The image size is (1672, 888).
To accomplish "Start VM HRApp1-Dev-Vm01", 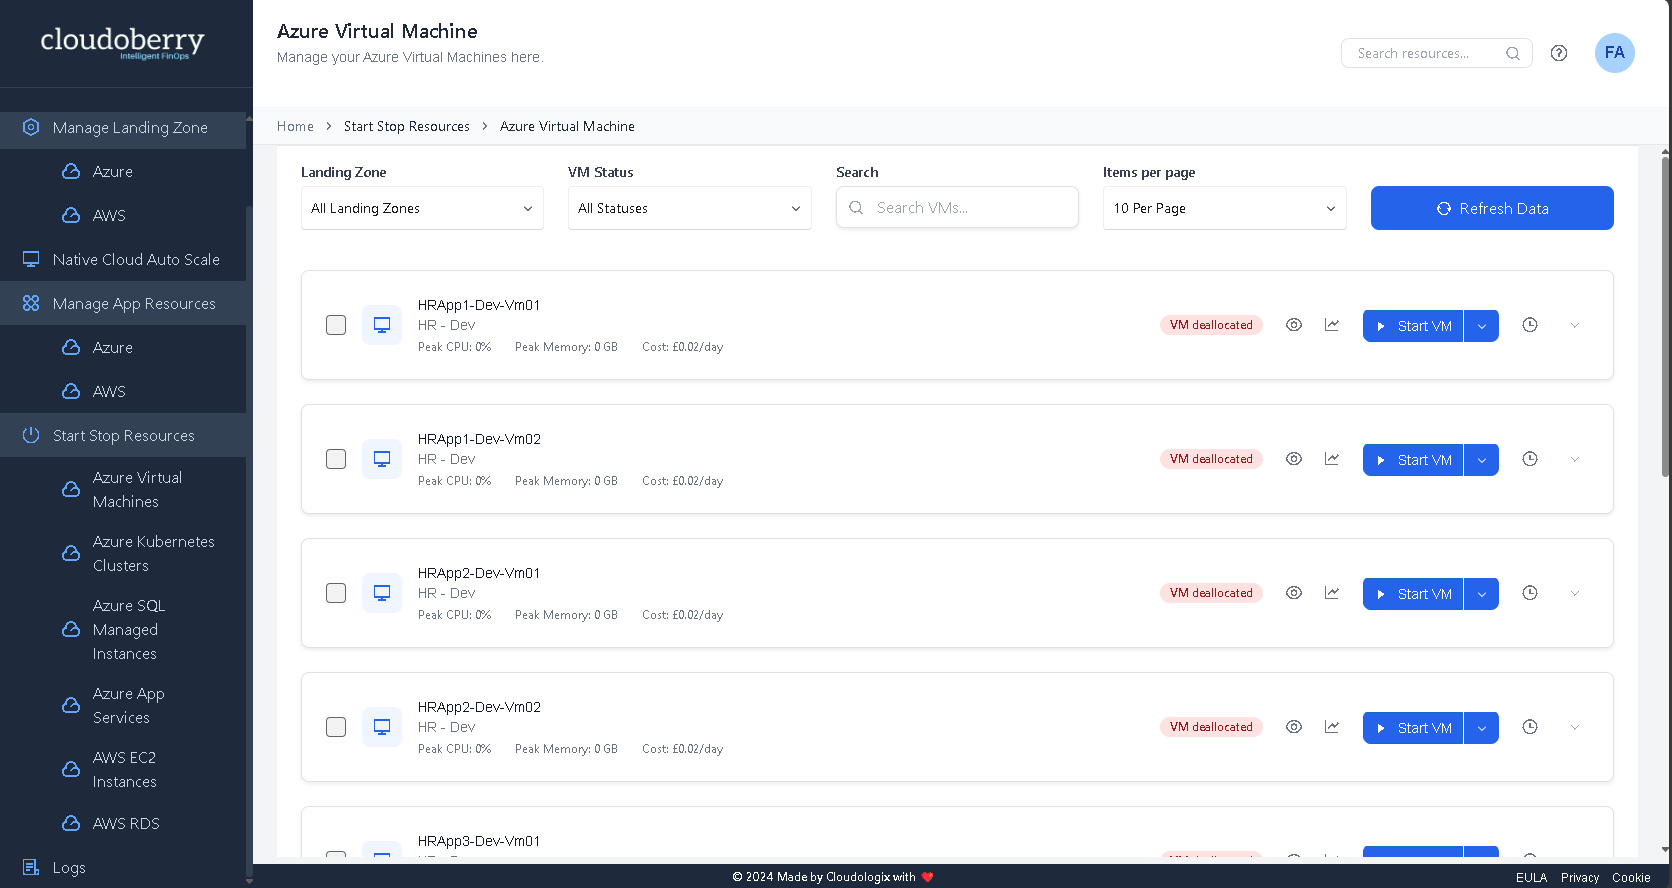I will click(x=1413, y=326).
